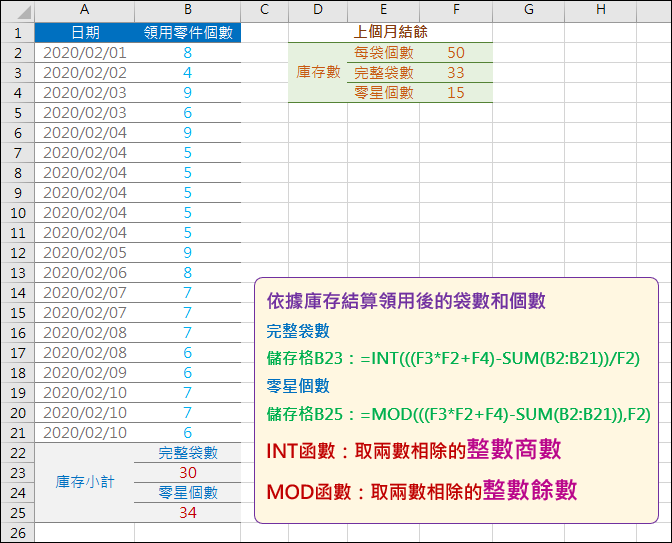Screen dimensions: 672x543
Task: Click the blue 零星個數 heading in note box
Action: point(298,386)
